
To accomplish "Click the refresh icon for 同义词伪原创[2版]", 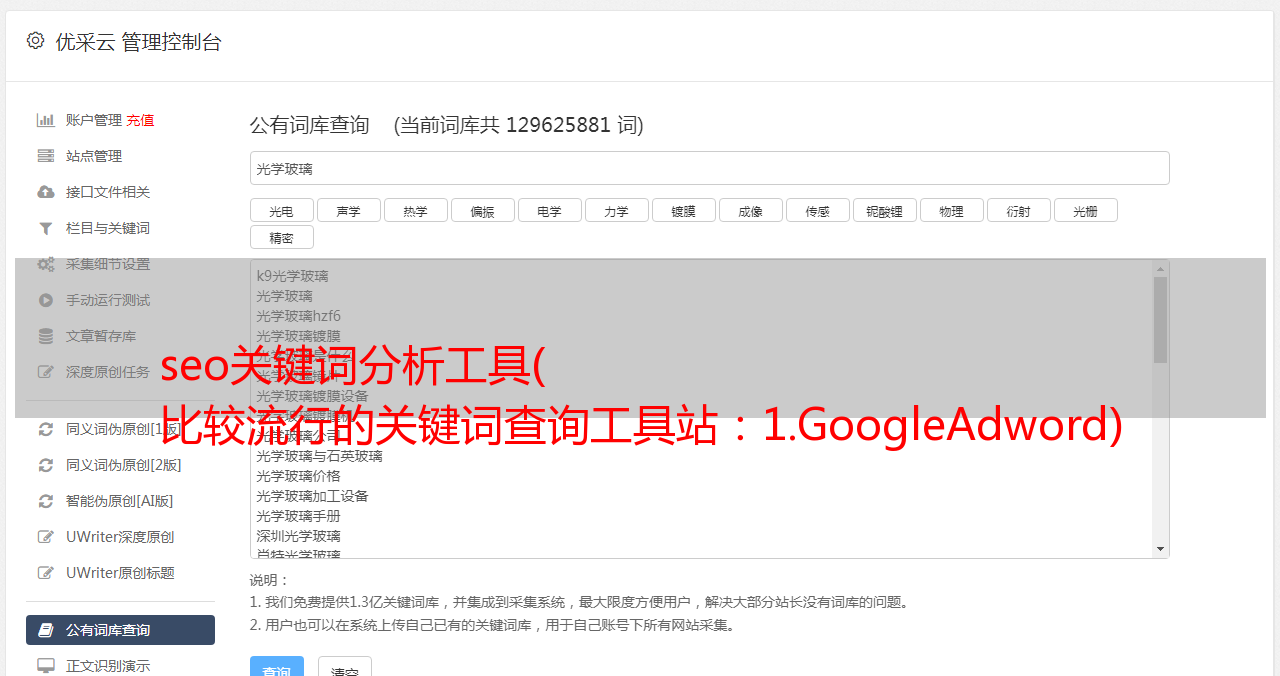I will (46, 465).
